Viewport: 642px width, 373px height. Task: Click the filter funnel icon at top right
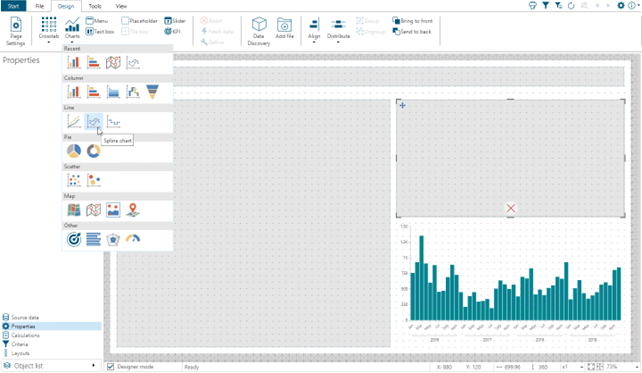point(545,5)
